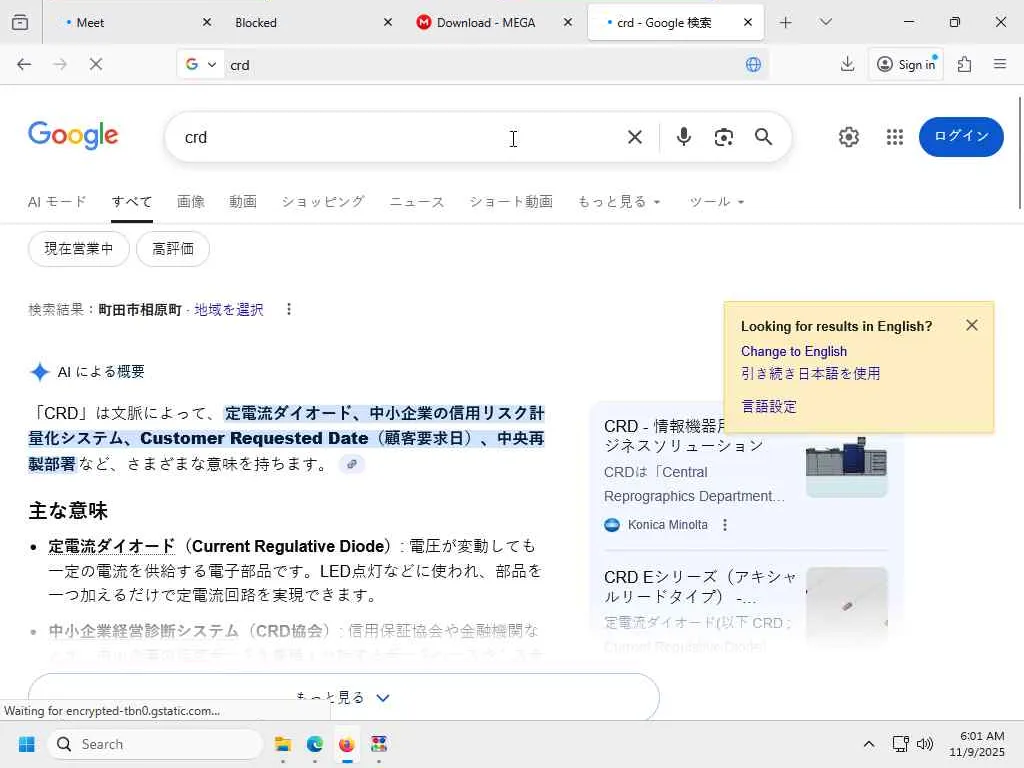Expand the もっと見る dropdown
This screenshot has height=768, width=1024.
618,202
